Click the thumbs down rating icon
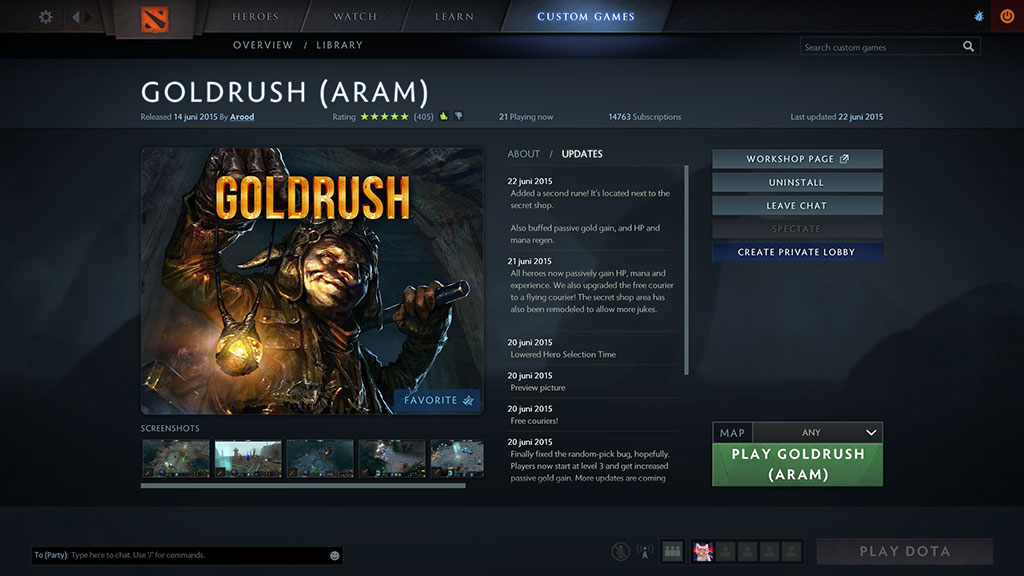This screenshot has width=1024, height=576. point(458,117)
